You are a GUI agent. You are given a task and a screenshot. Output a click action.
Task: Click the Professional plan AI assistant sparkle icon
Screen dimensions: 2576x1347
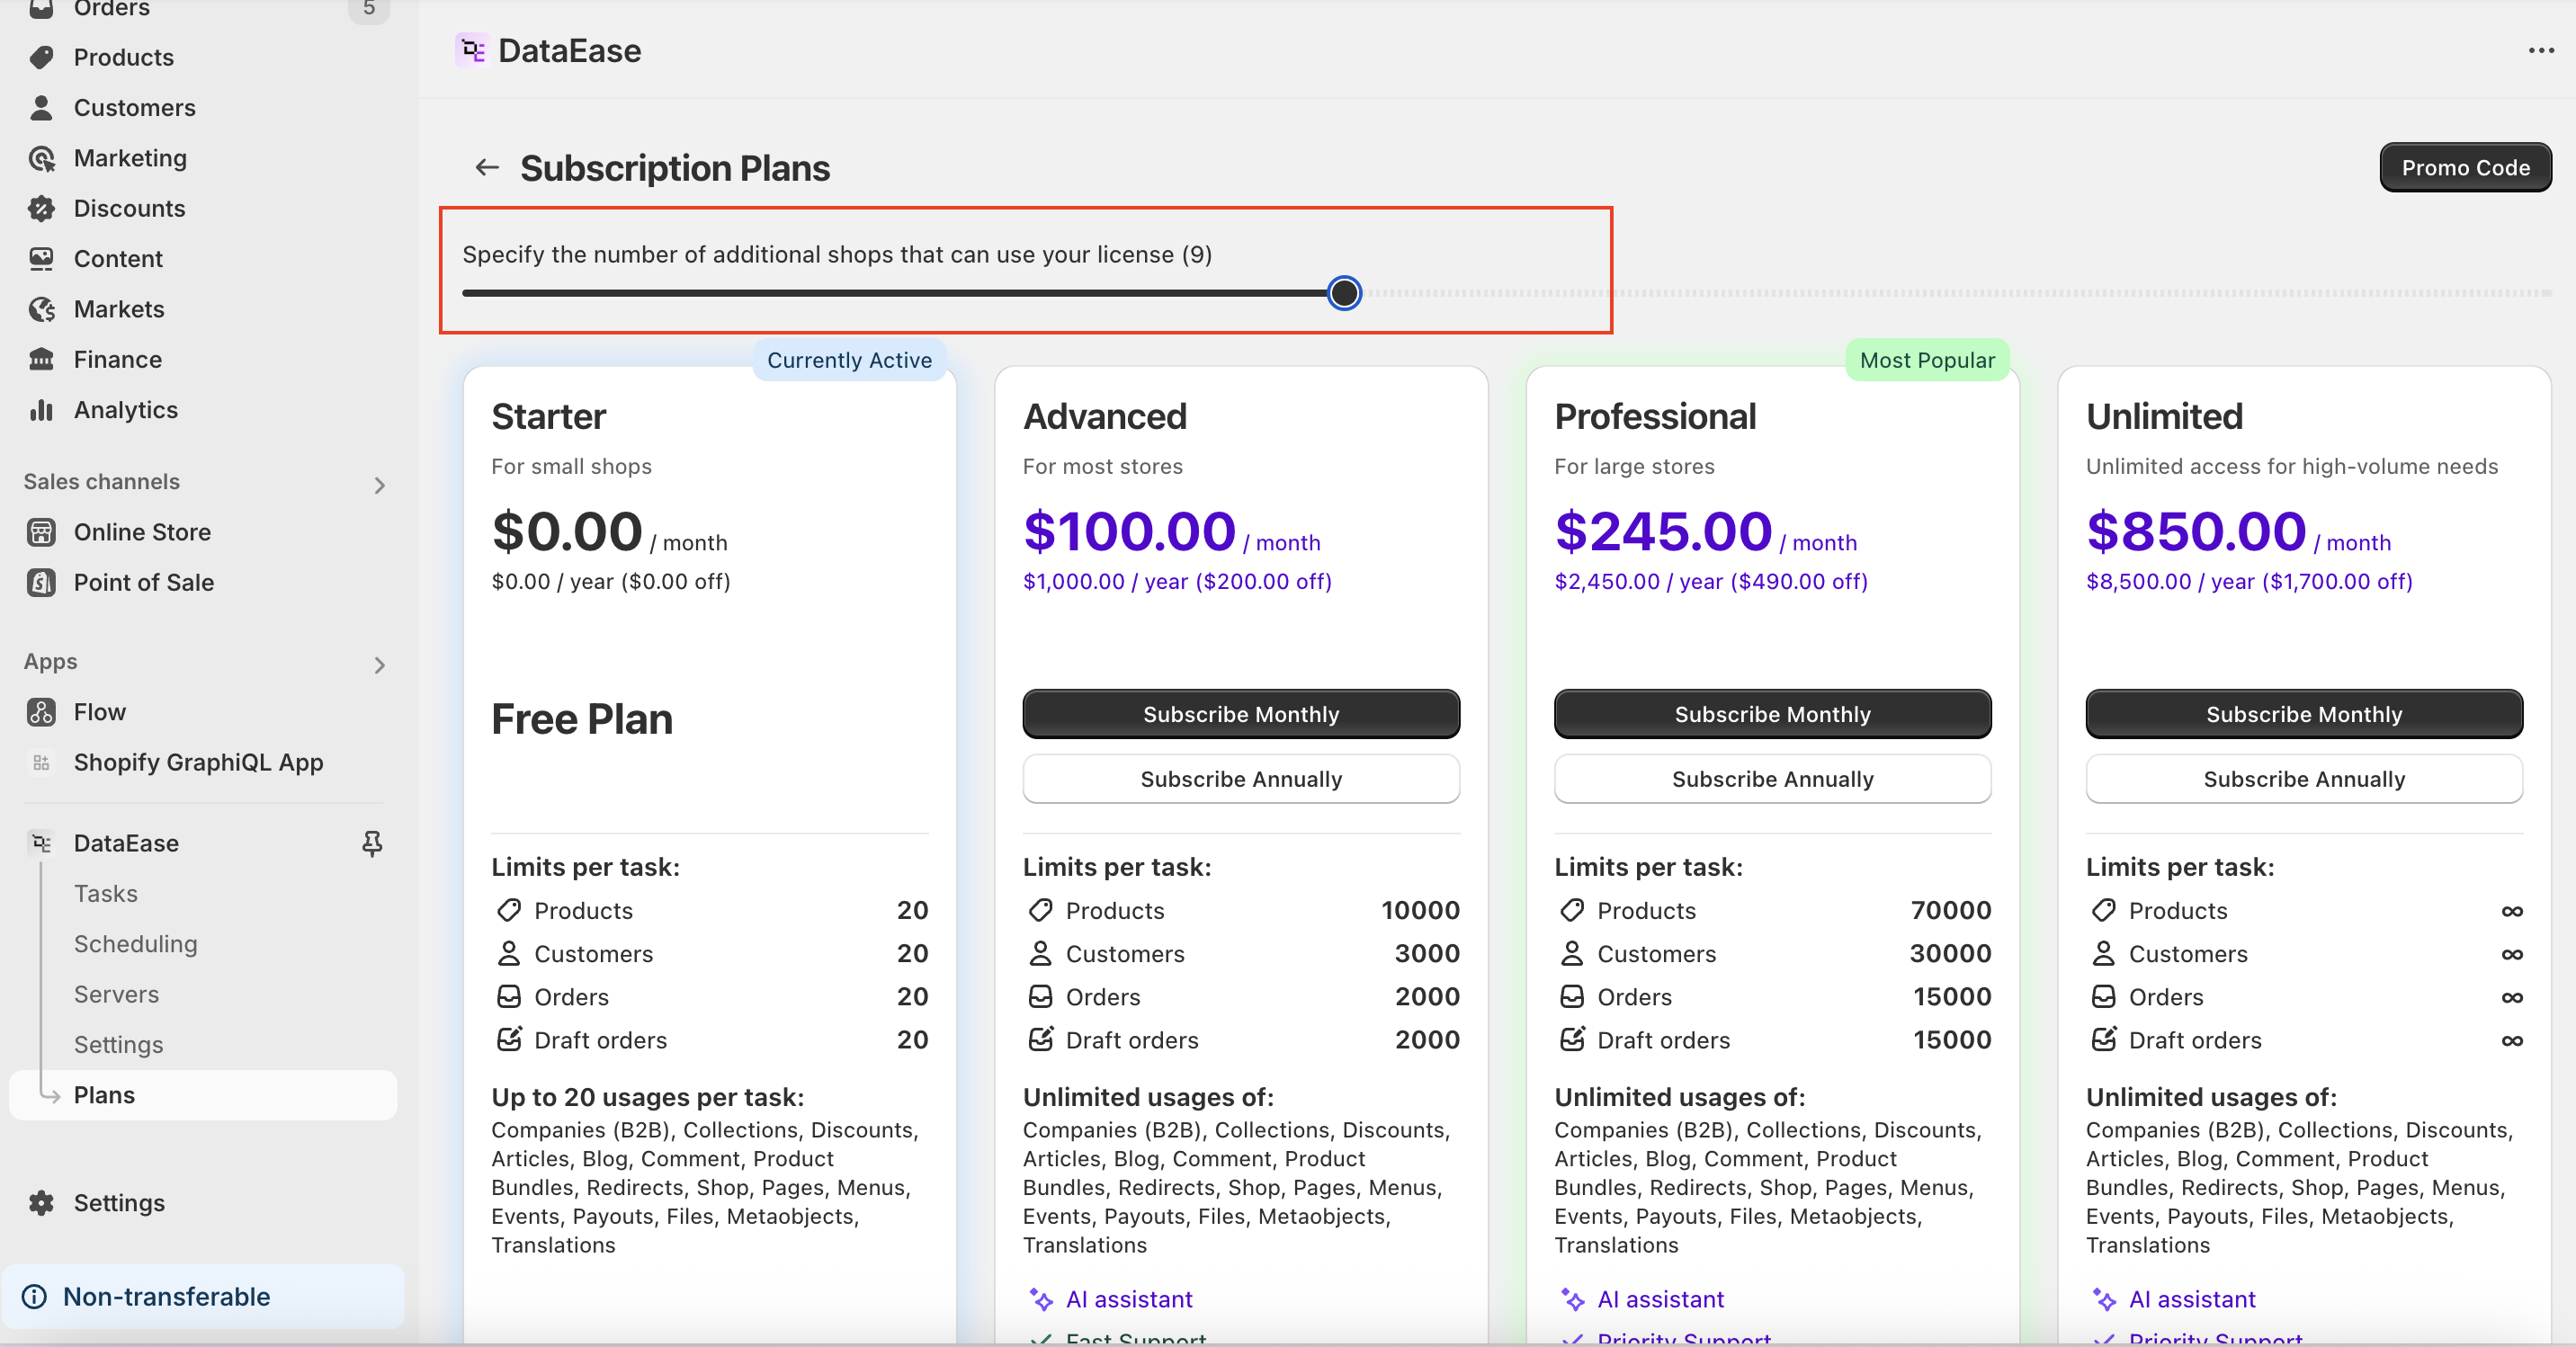[1572, 1299]
